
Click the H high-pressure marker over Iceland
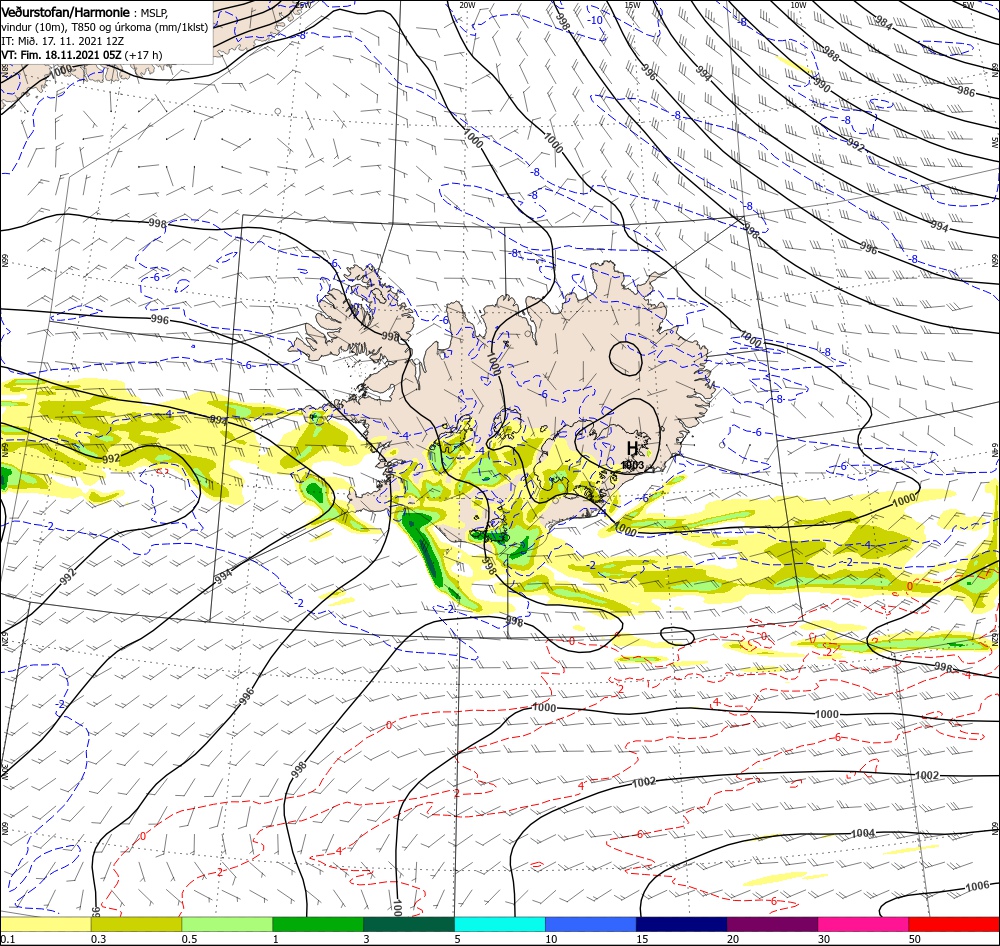632,448
